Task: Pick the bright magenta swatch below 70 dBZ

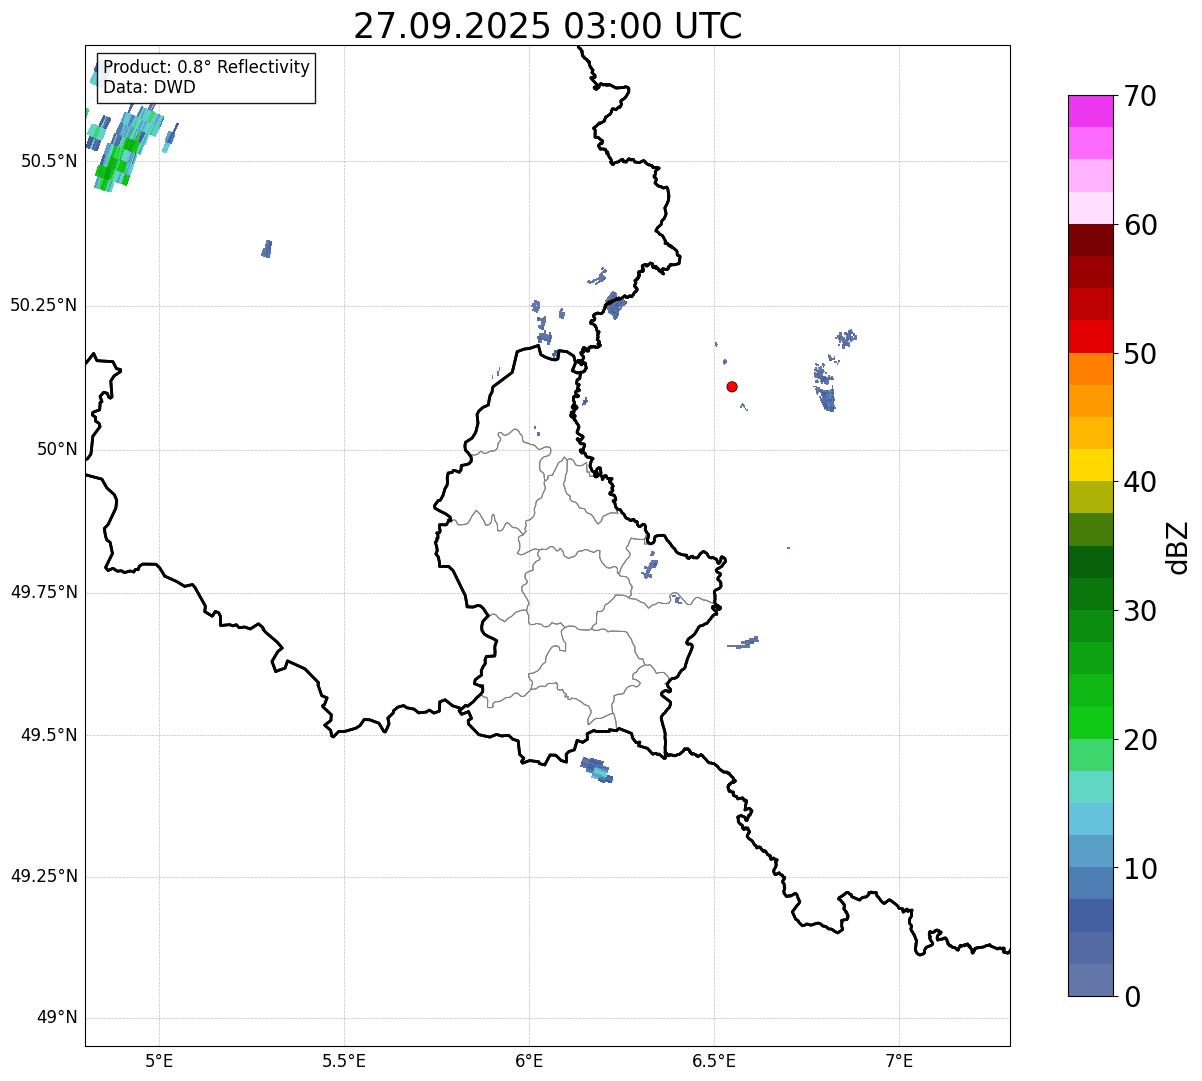Action: pos(1090,111)
